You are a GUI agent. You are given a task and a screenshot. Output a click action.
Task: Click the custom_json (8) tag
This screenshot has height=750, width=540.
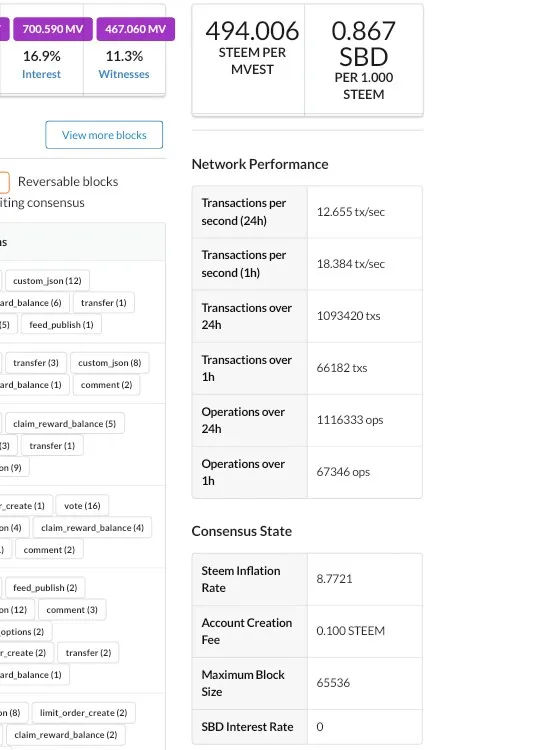[x=110, y=363]
